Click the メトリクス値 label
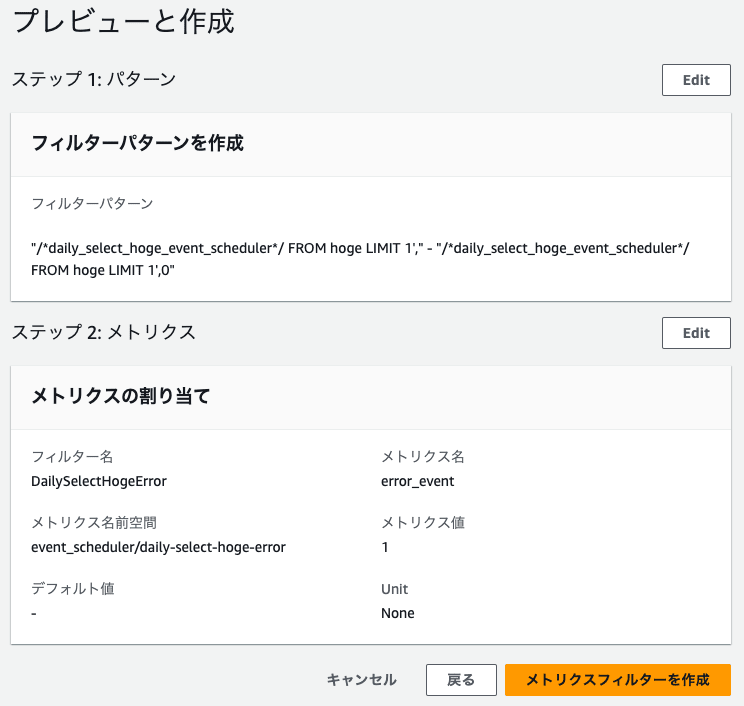The width and height of the screenshot is (744, 706). click(423, 522)
